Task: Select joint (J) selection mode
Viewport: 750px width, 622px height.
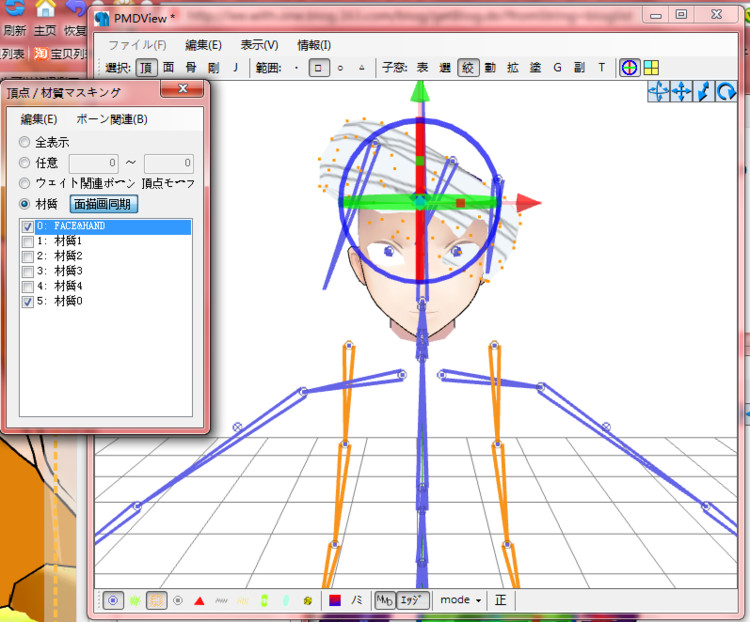Action: click(x=235, y=67)
